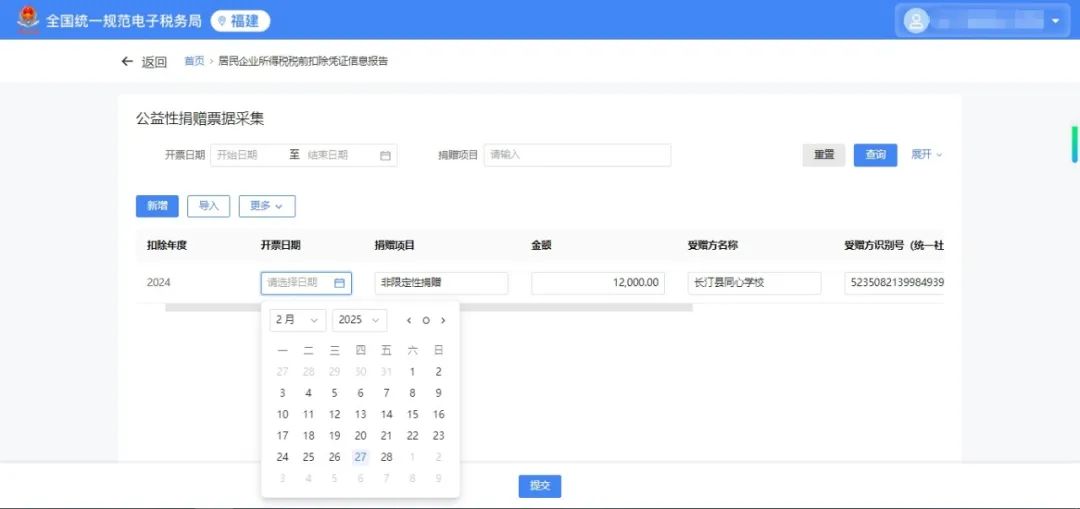
Task: Open the month dropdown showing 2月
Action: [x=298, y=320]
